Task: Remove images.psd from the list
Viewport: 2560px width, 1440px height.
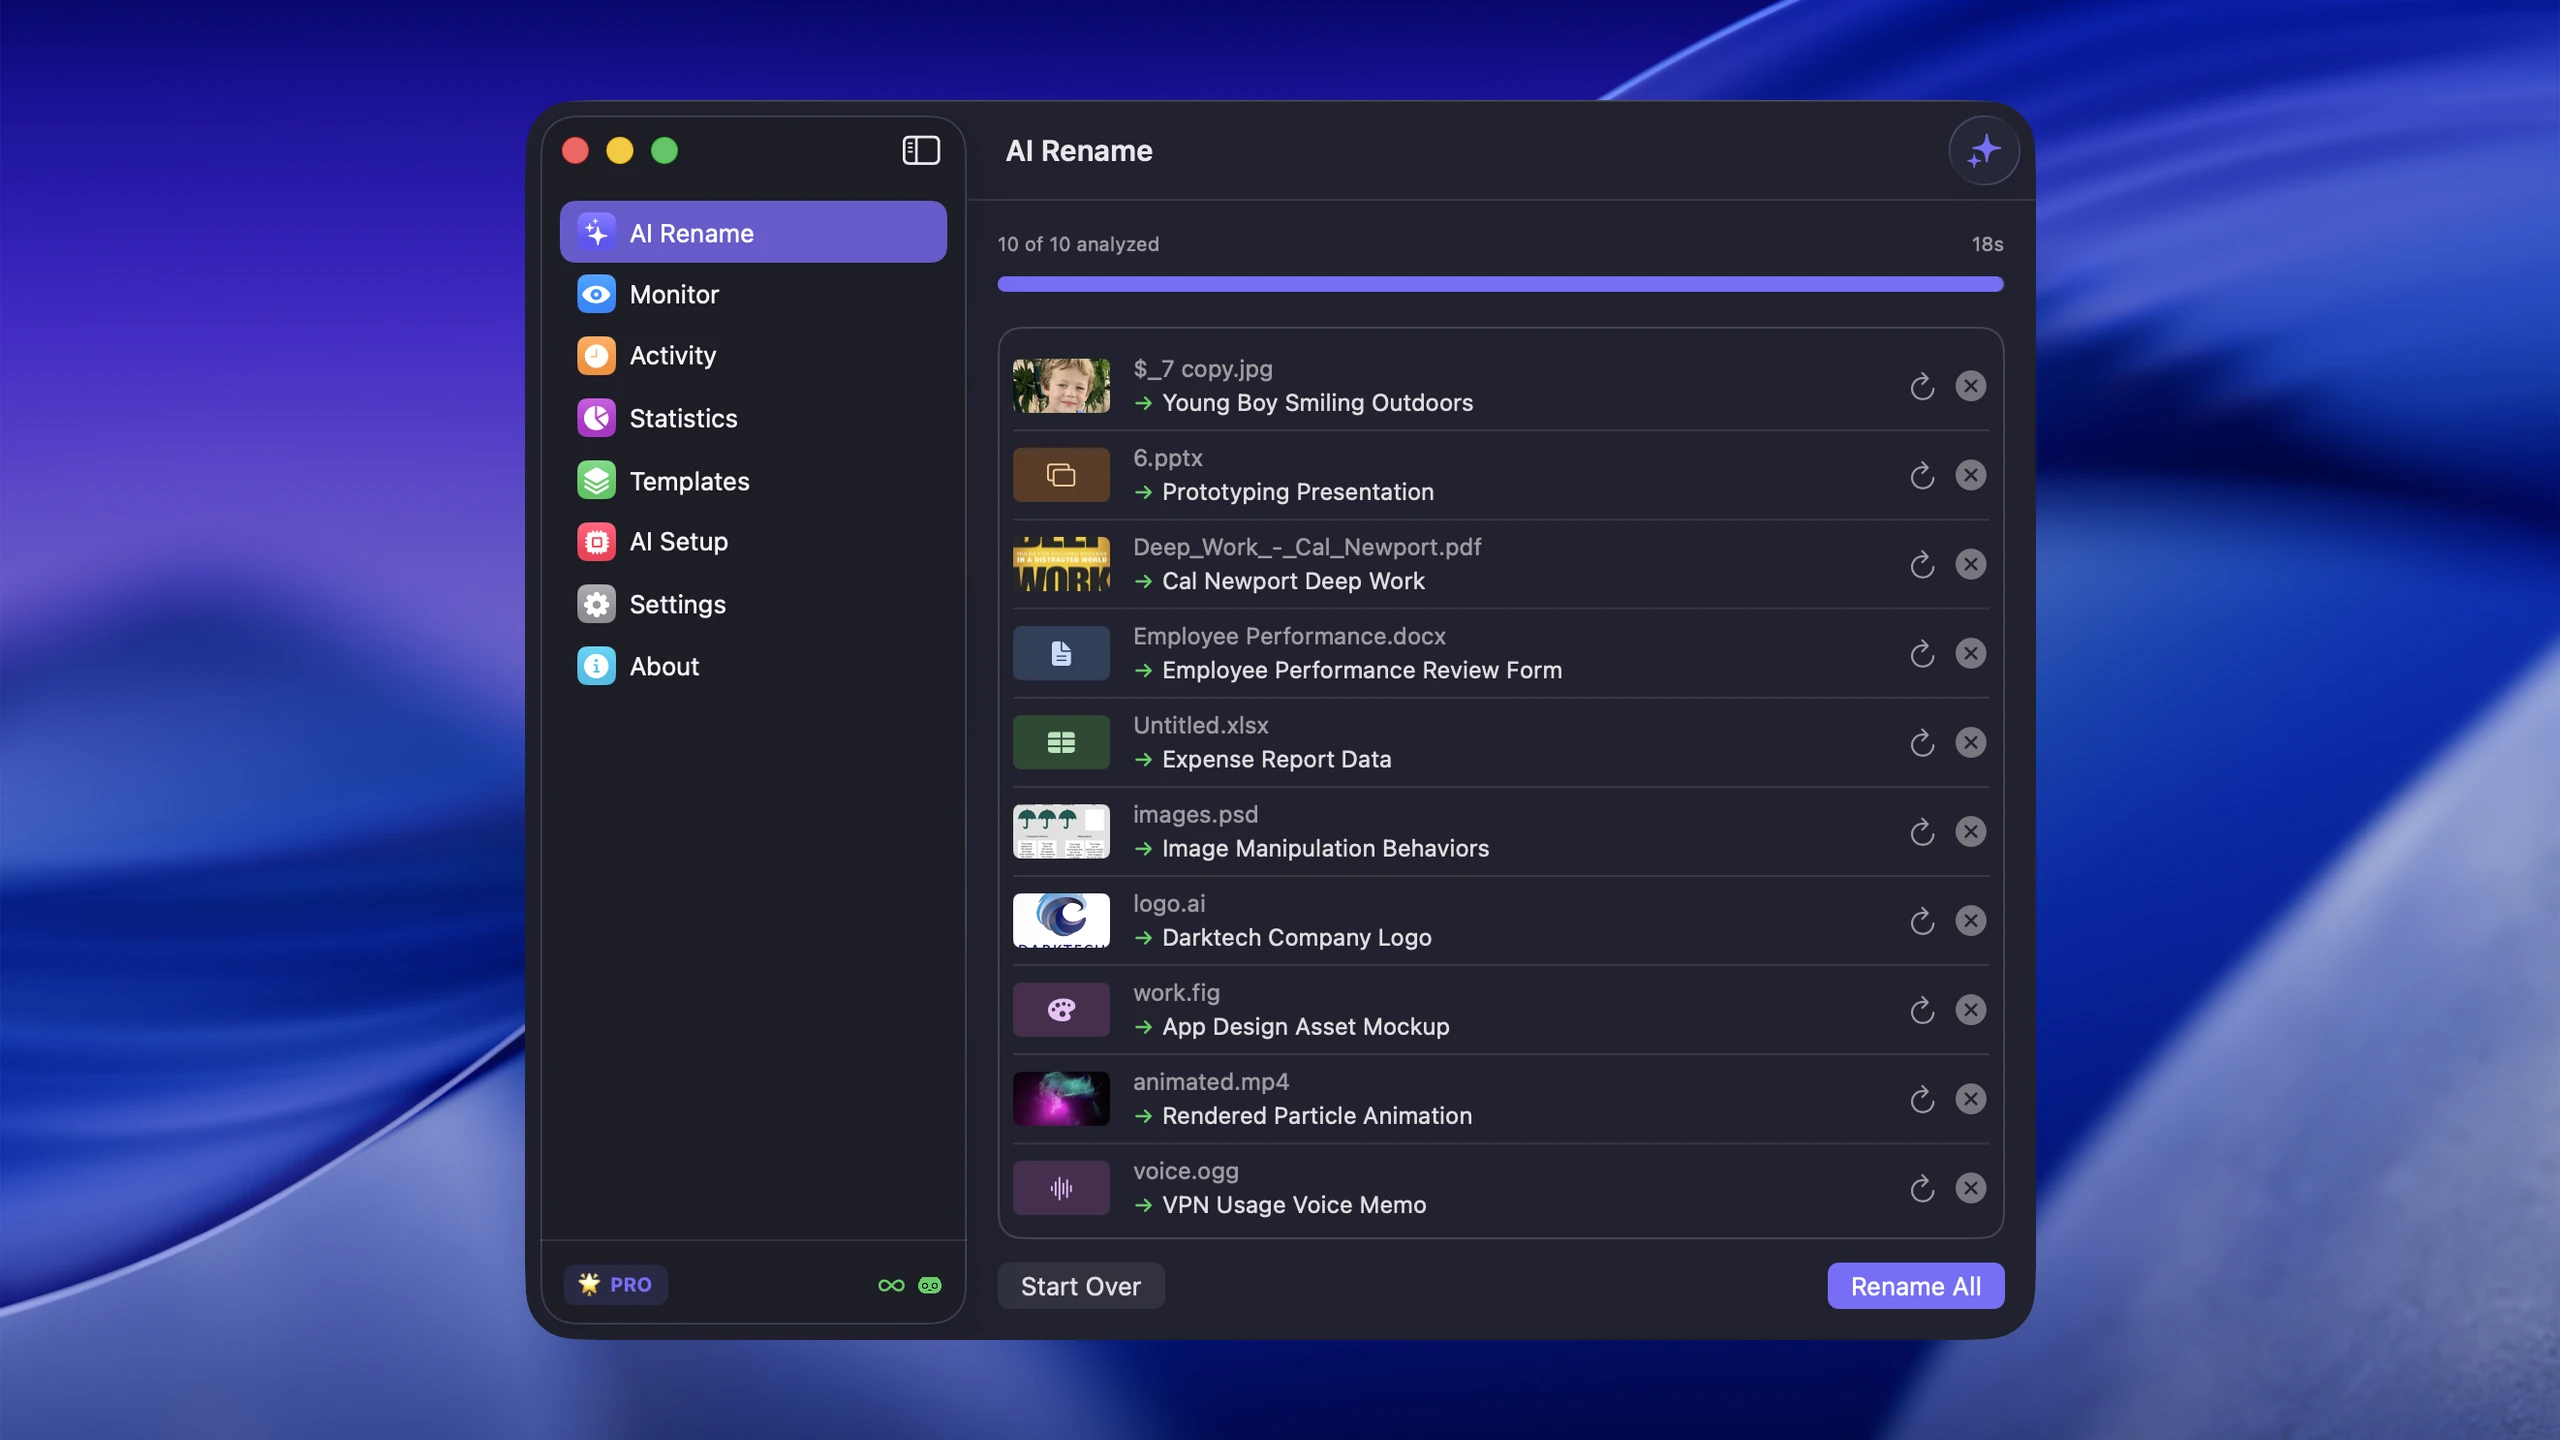Action: [x=1970, y=831]
